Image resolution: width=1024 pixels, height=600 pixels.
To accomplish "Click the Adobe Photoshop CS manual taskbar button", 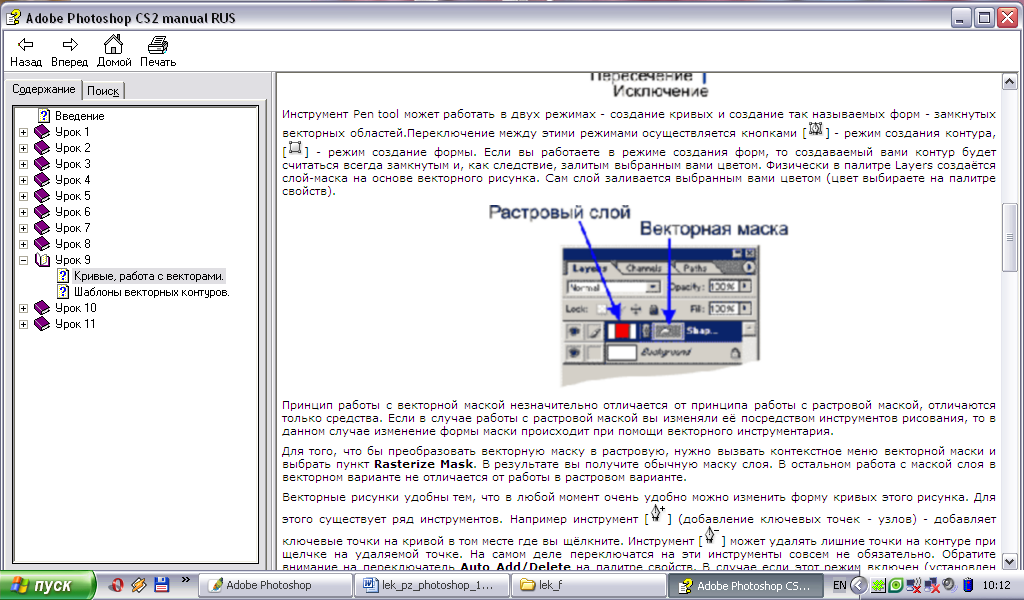I will 746,585.
